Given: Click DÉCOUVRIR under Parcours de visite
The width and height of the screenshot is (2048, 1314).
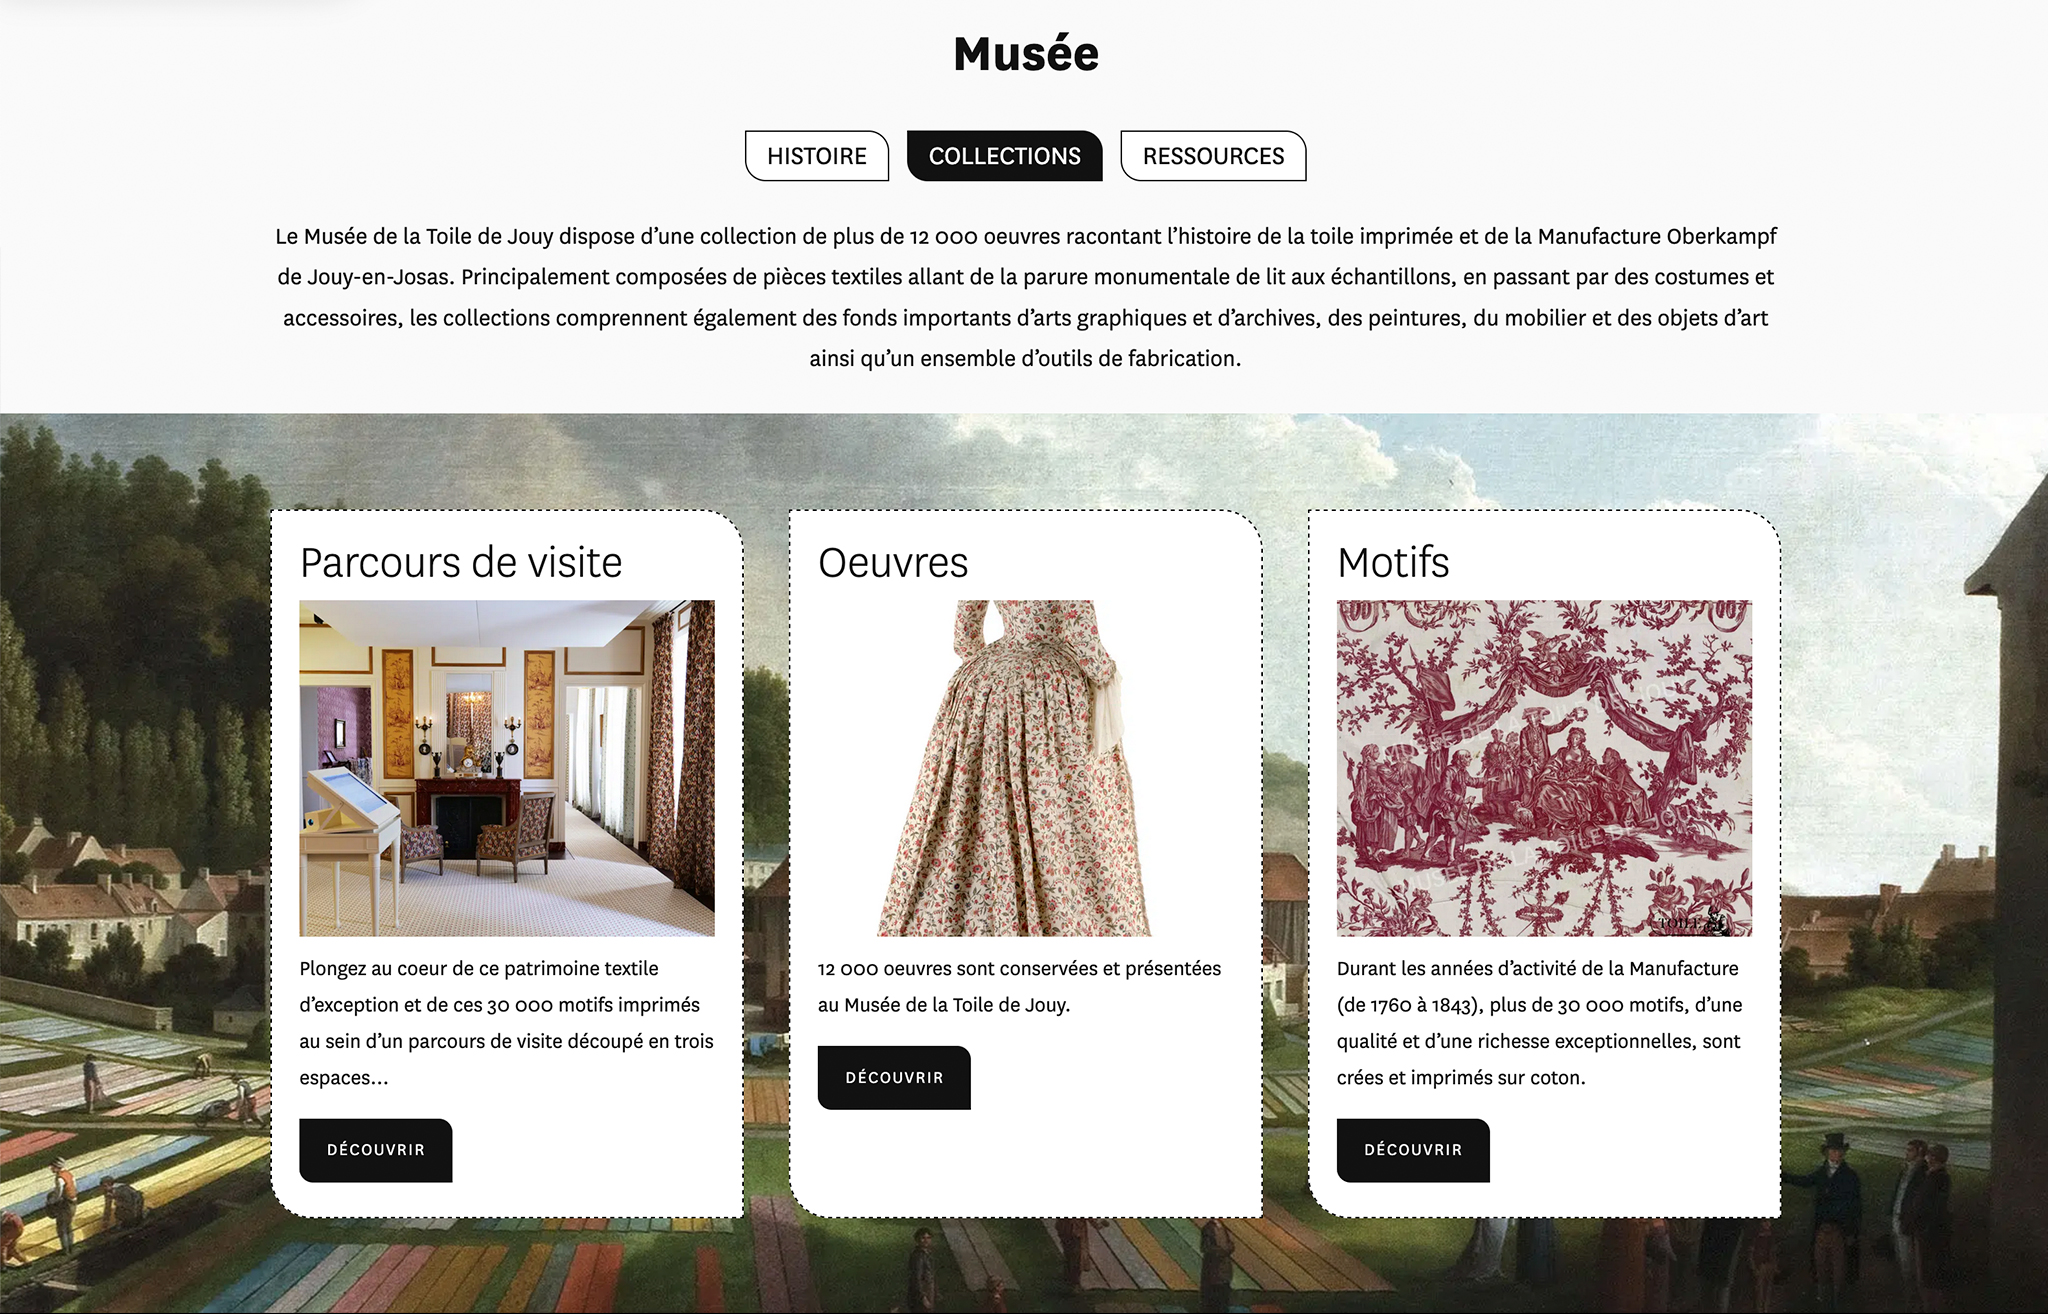Looking at the screenshot, I should click(375, 1150).
